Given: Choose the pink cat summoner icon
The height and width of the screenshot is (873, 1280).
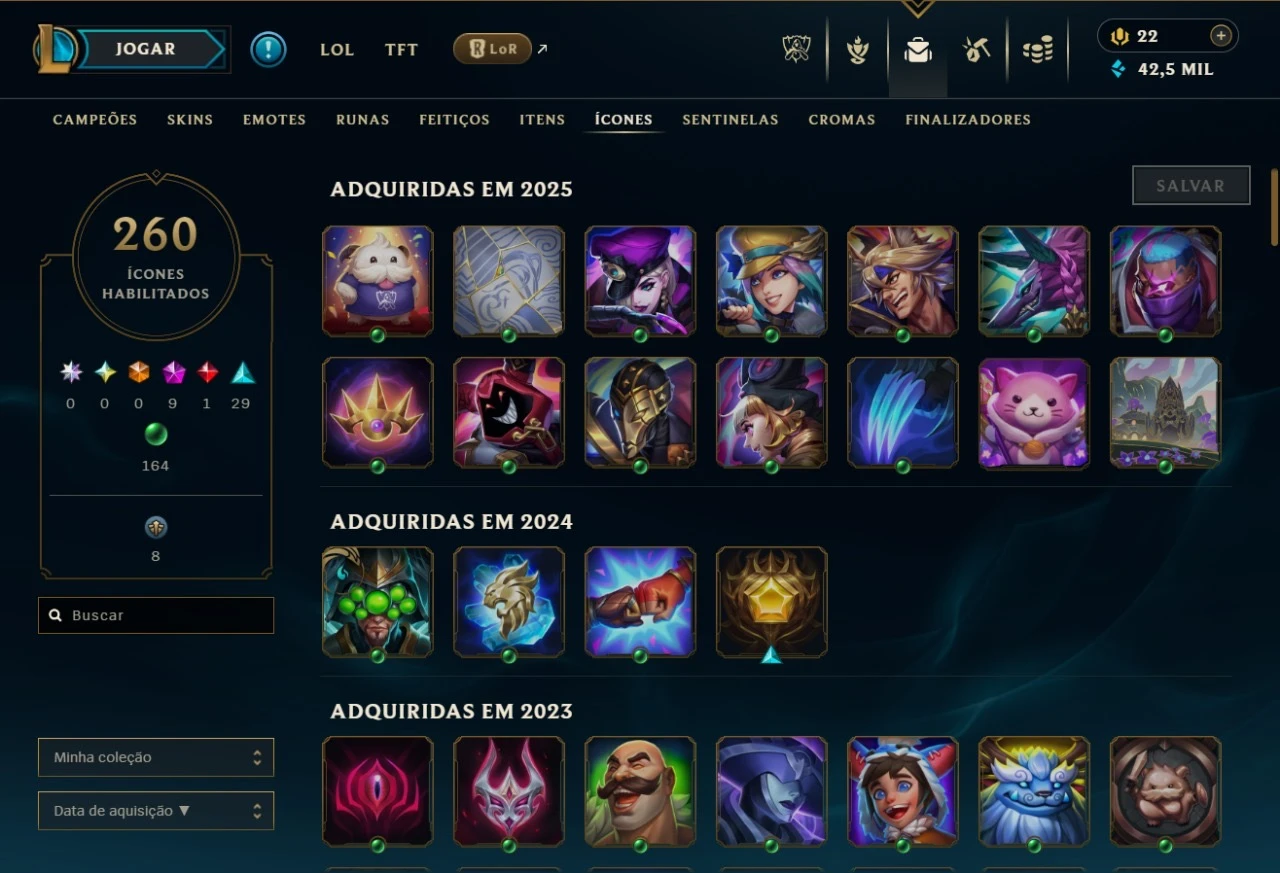Looking at the screenshot, I should coord(1034,412).
